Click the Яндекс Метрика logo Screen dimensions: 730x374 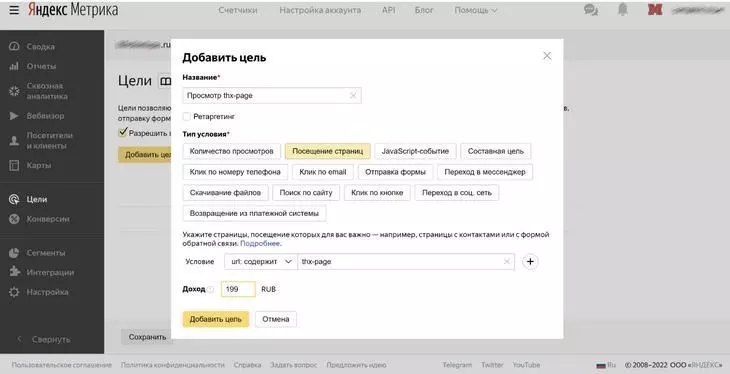coord(72,10)
